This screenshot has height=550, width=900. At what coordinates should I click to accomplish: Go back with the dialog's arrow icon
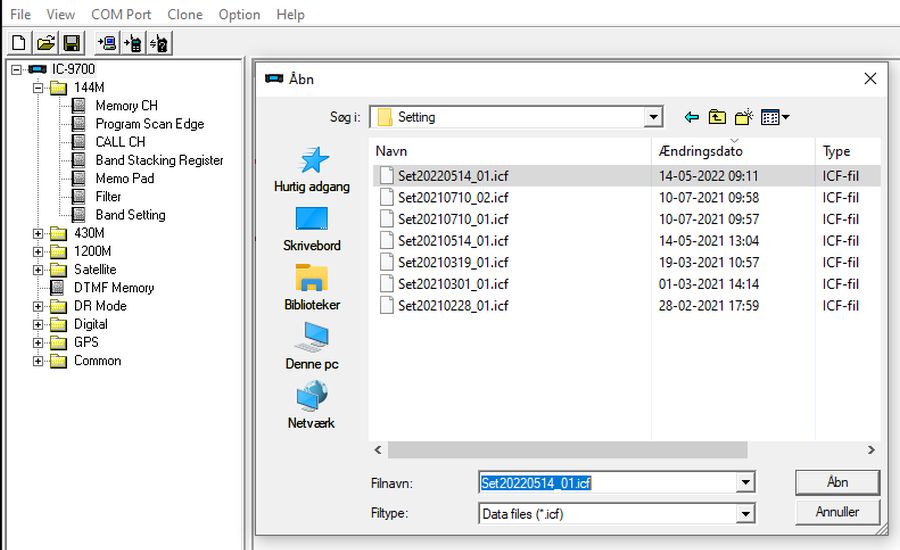point(691,117)
